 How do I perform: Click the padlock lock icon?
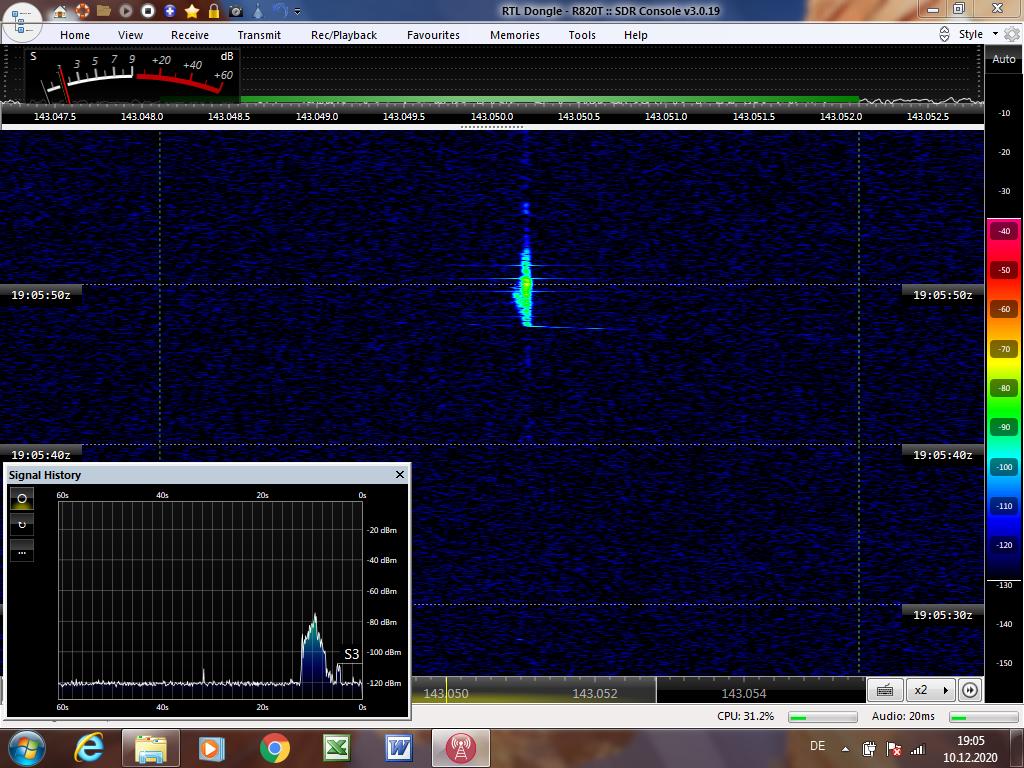coord(214,10)
